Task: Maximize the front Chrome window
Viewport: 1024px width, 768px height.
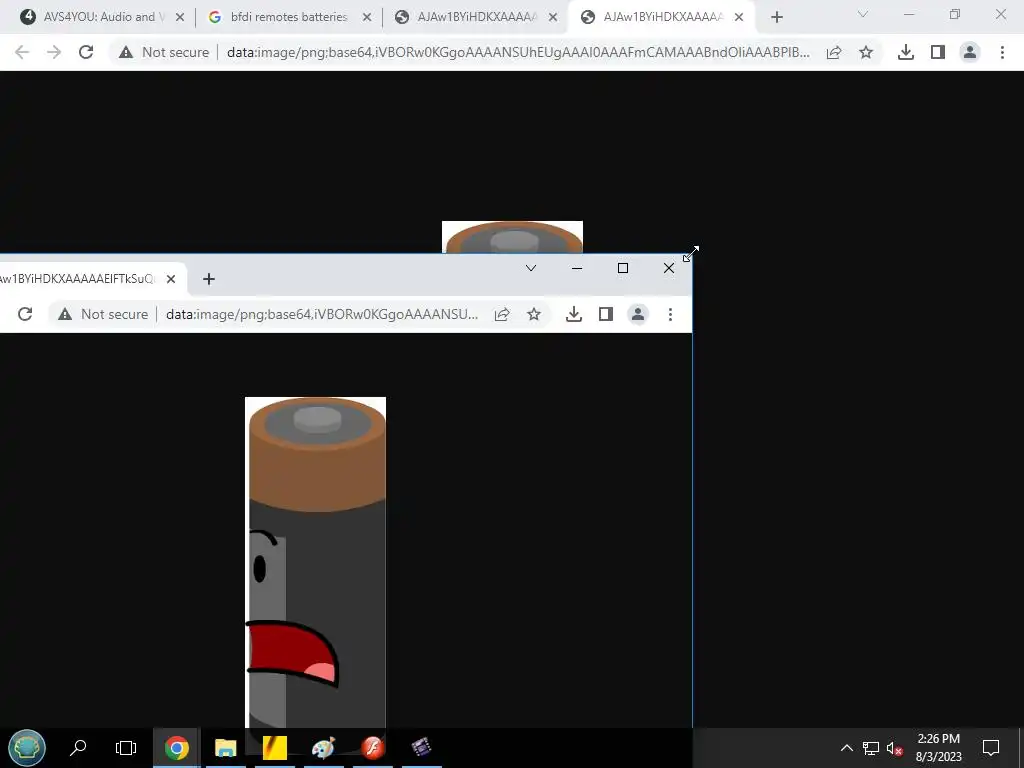Action: 623,268
